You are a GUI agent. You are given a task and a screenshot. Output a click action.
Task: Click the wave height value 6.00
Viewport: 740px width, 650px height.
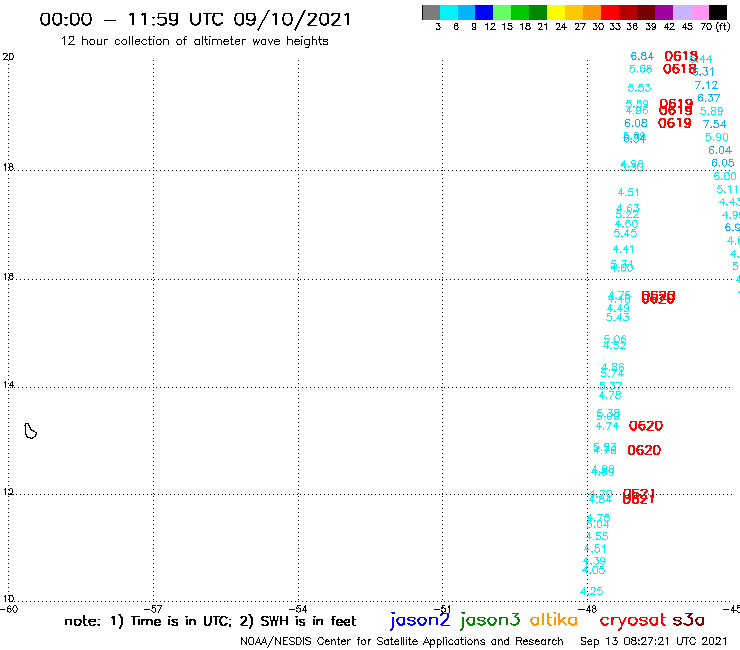click(x=725, y=176)
